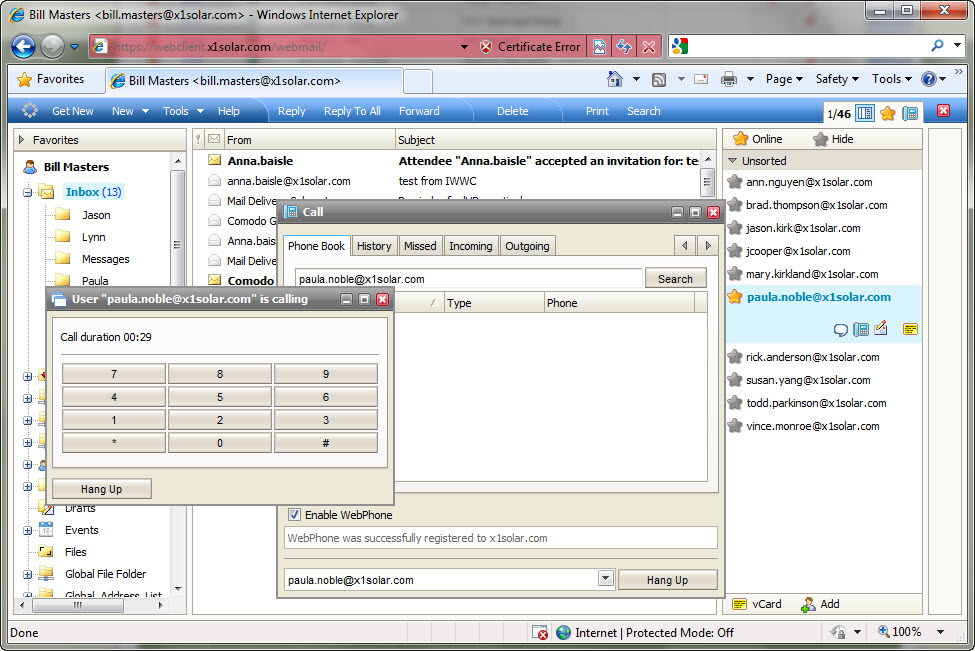Toggle the Online status filter
The image size is (975, 651).
point(757,139)
